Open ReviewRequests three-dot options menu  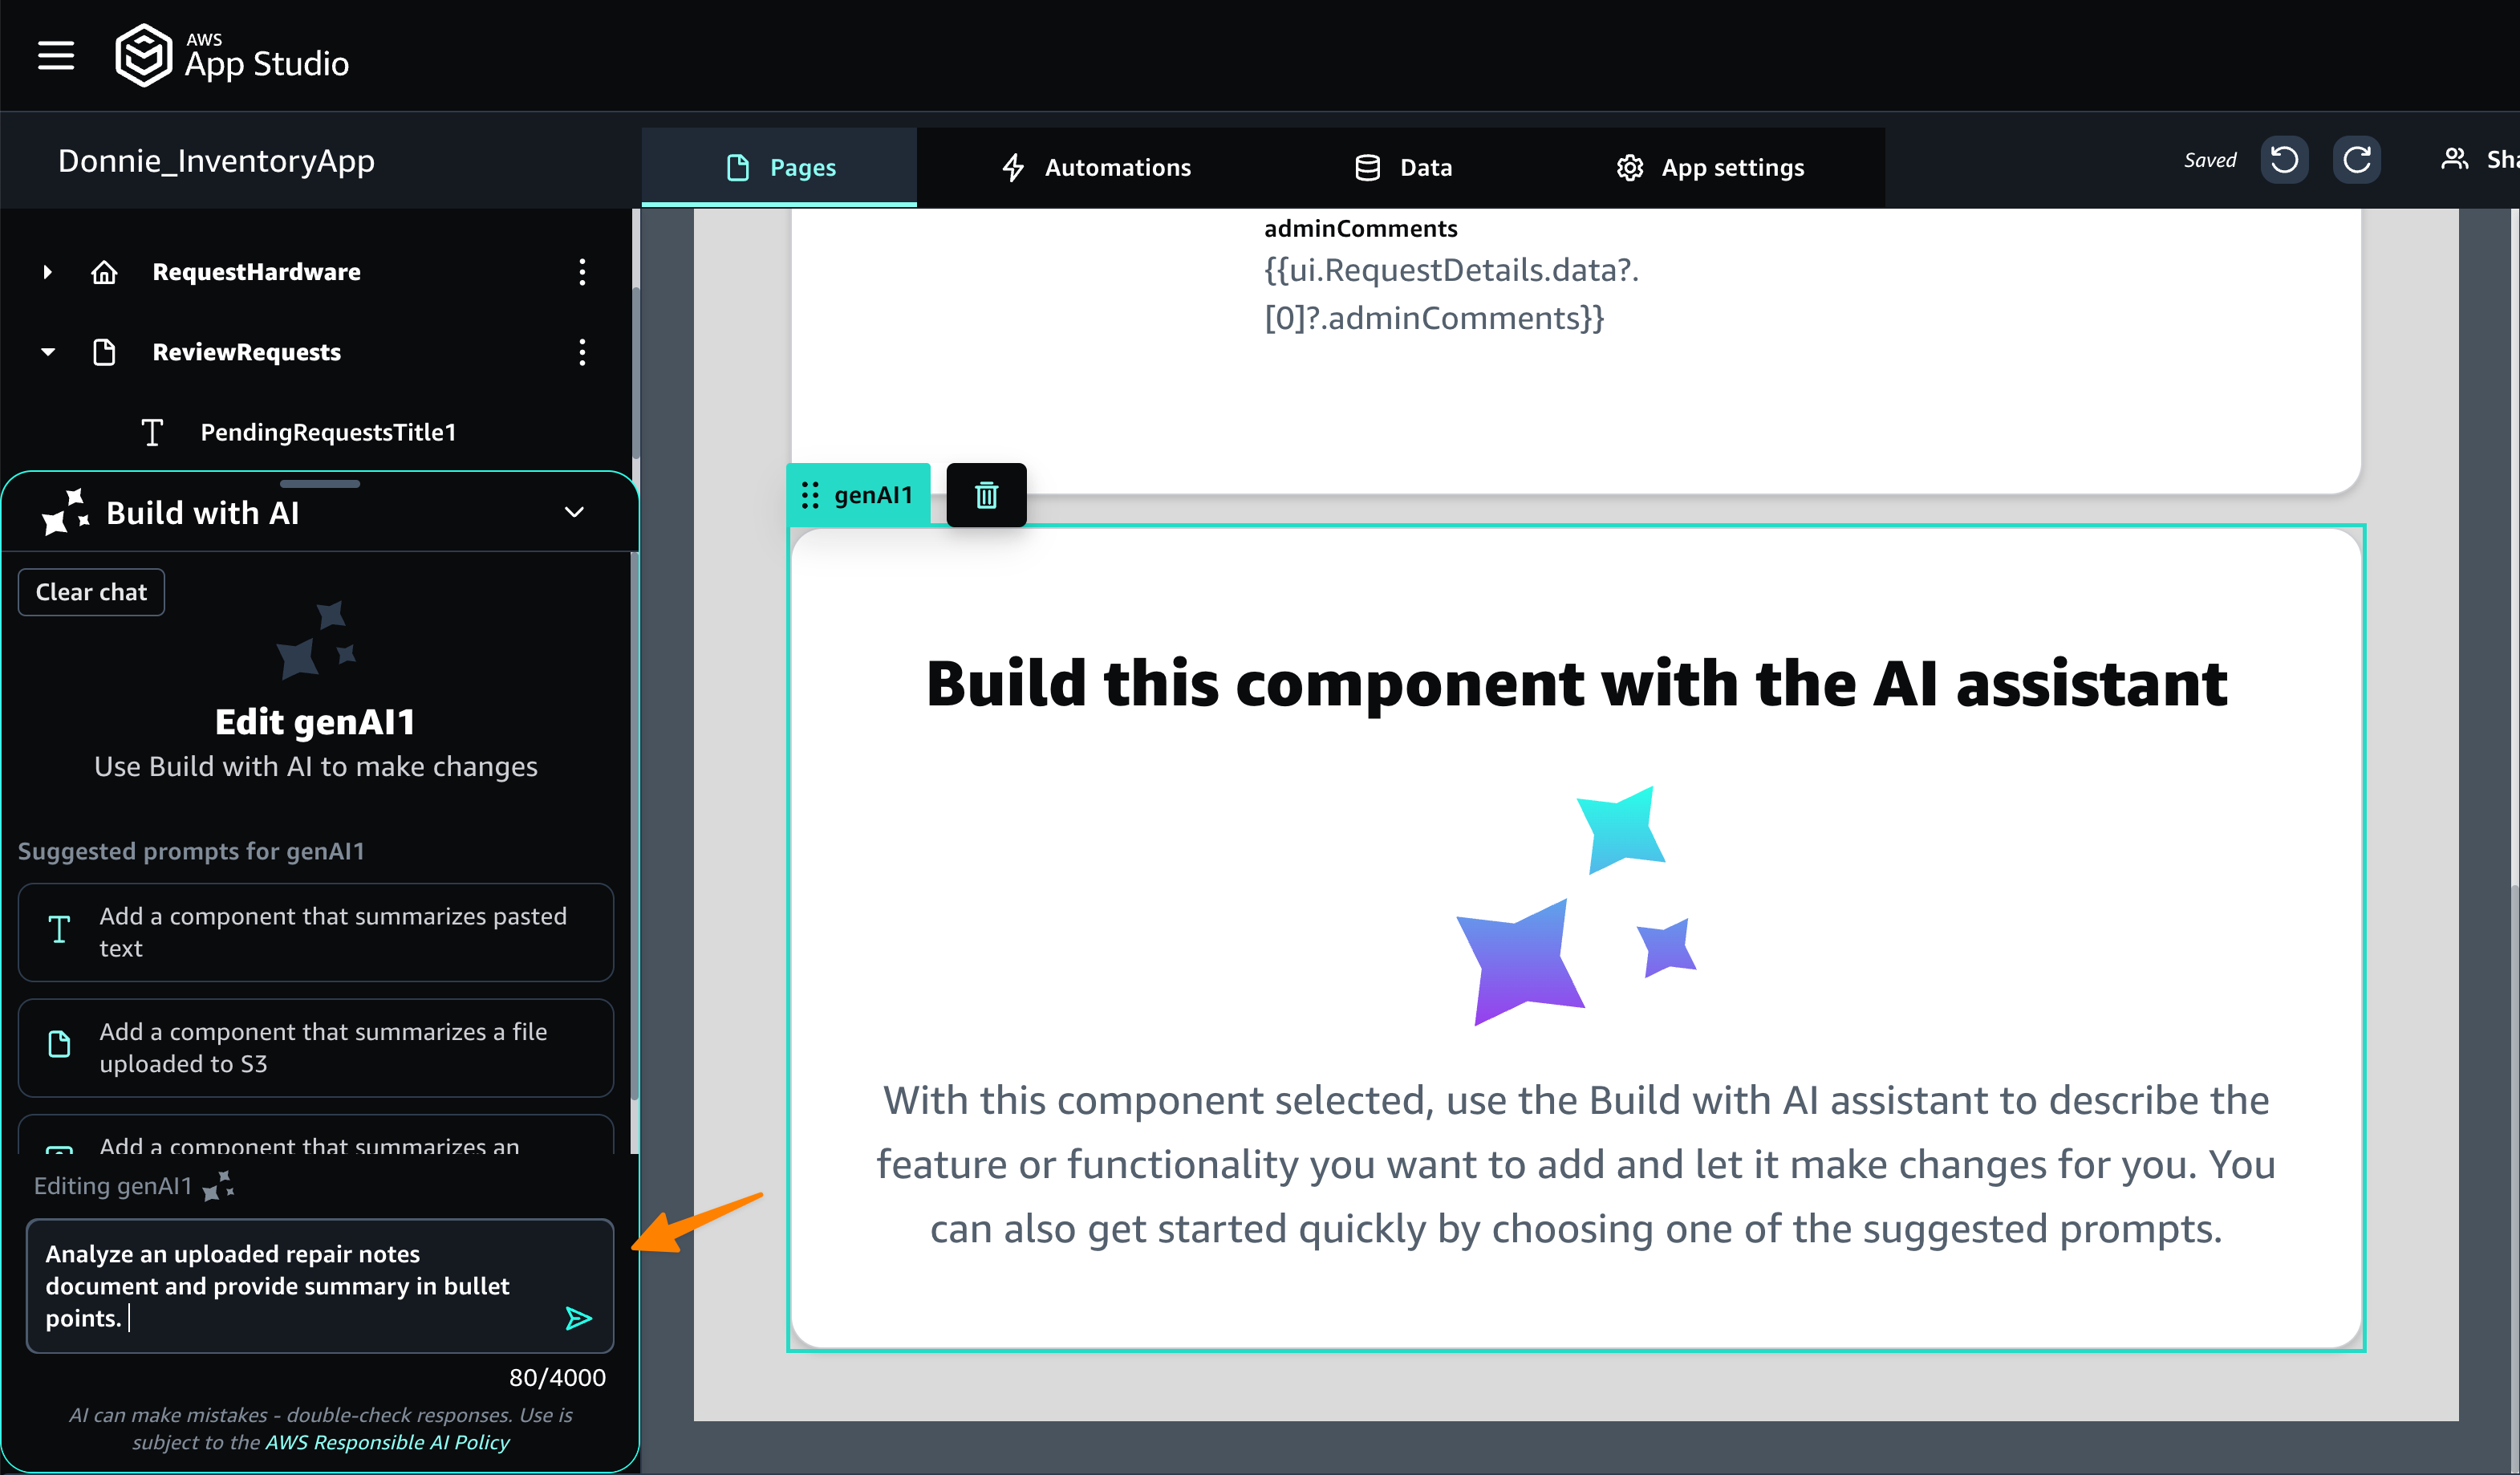(582, 352)
